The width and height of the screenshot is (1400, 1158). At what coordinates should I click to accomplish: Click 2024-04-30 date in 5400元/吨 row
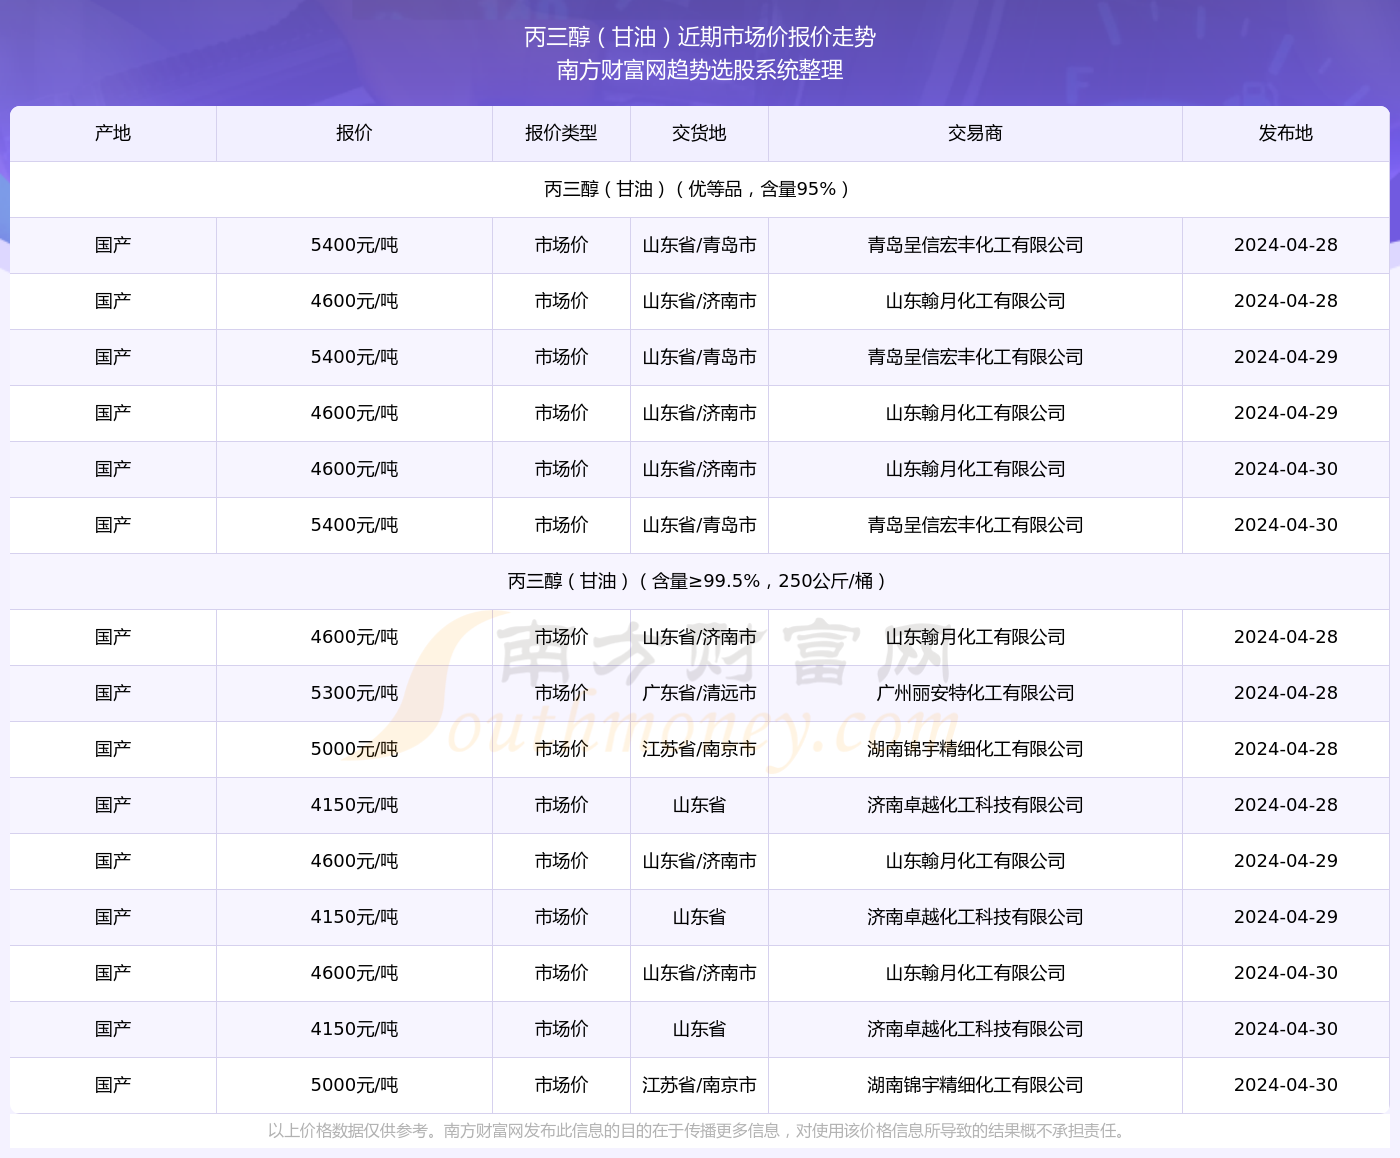tap(1286, 525)
